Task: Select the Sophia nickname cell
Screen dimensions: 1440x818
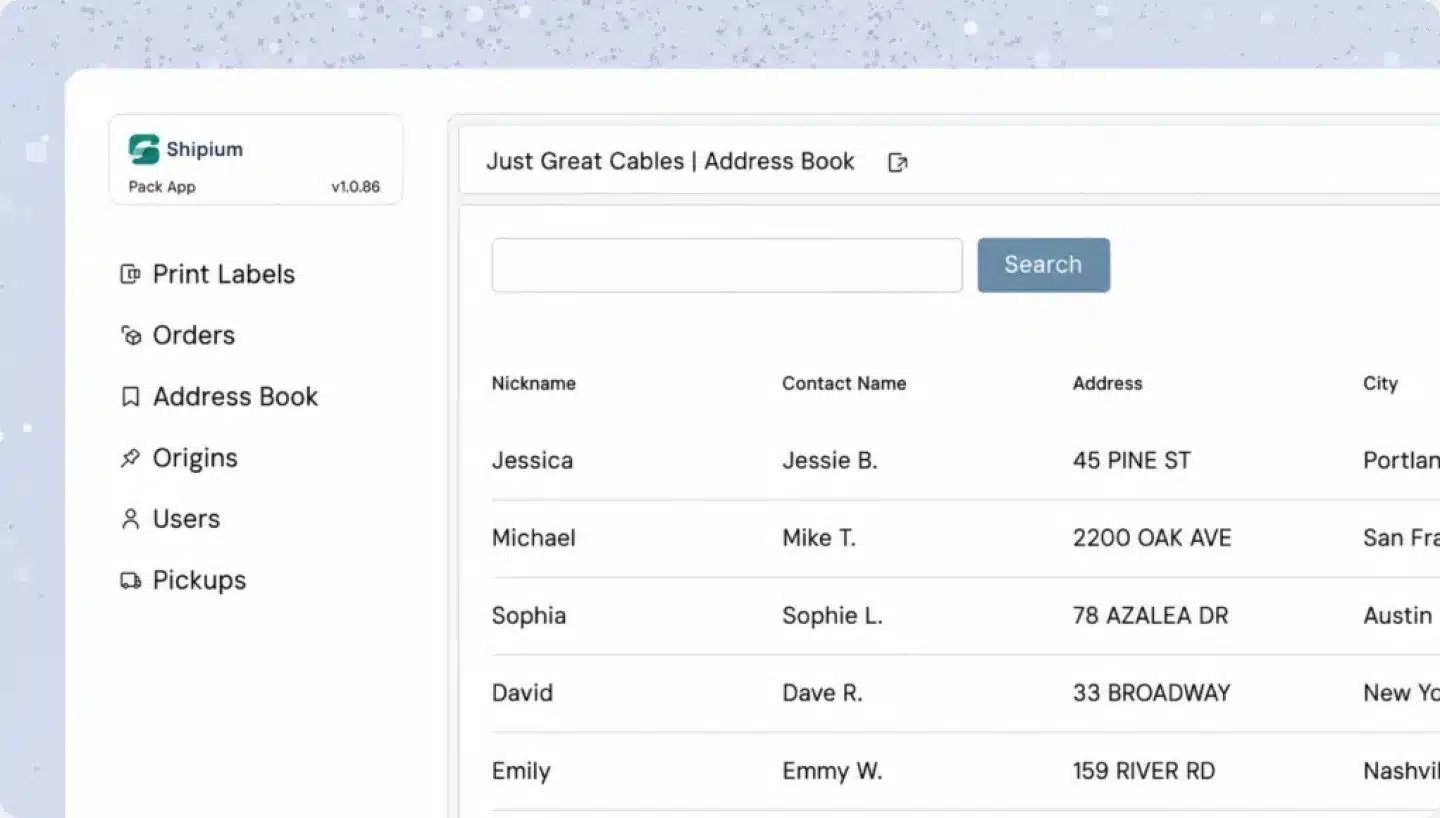Action: 529,615
